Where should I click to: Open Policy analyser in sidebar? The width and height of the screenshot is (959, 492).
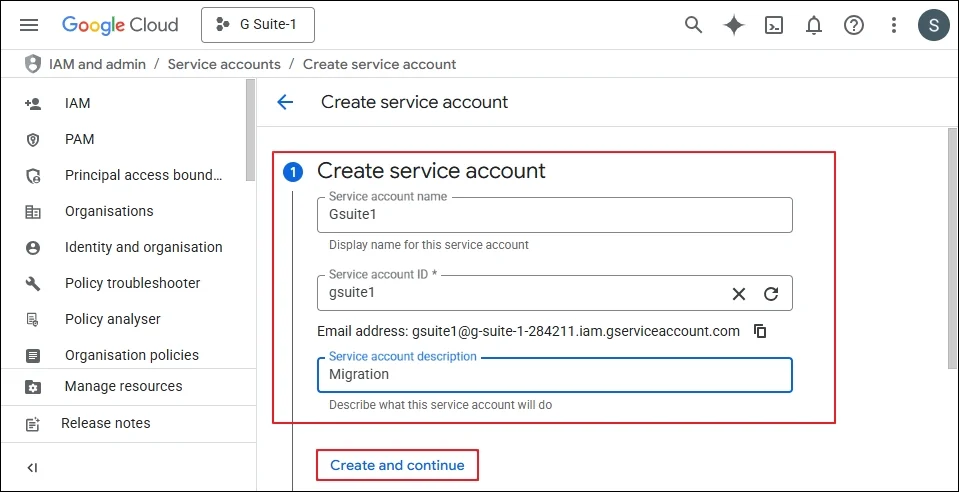tap(113, 319)
